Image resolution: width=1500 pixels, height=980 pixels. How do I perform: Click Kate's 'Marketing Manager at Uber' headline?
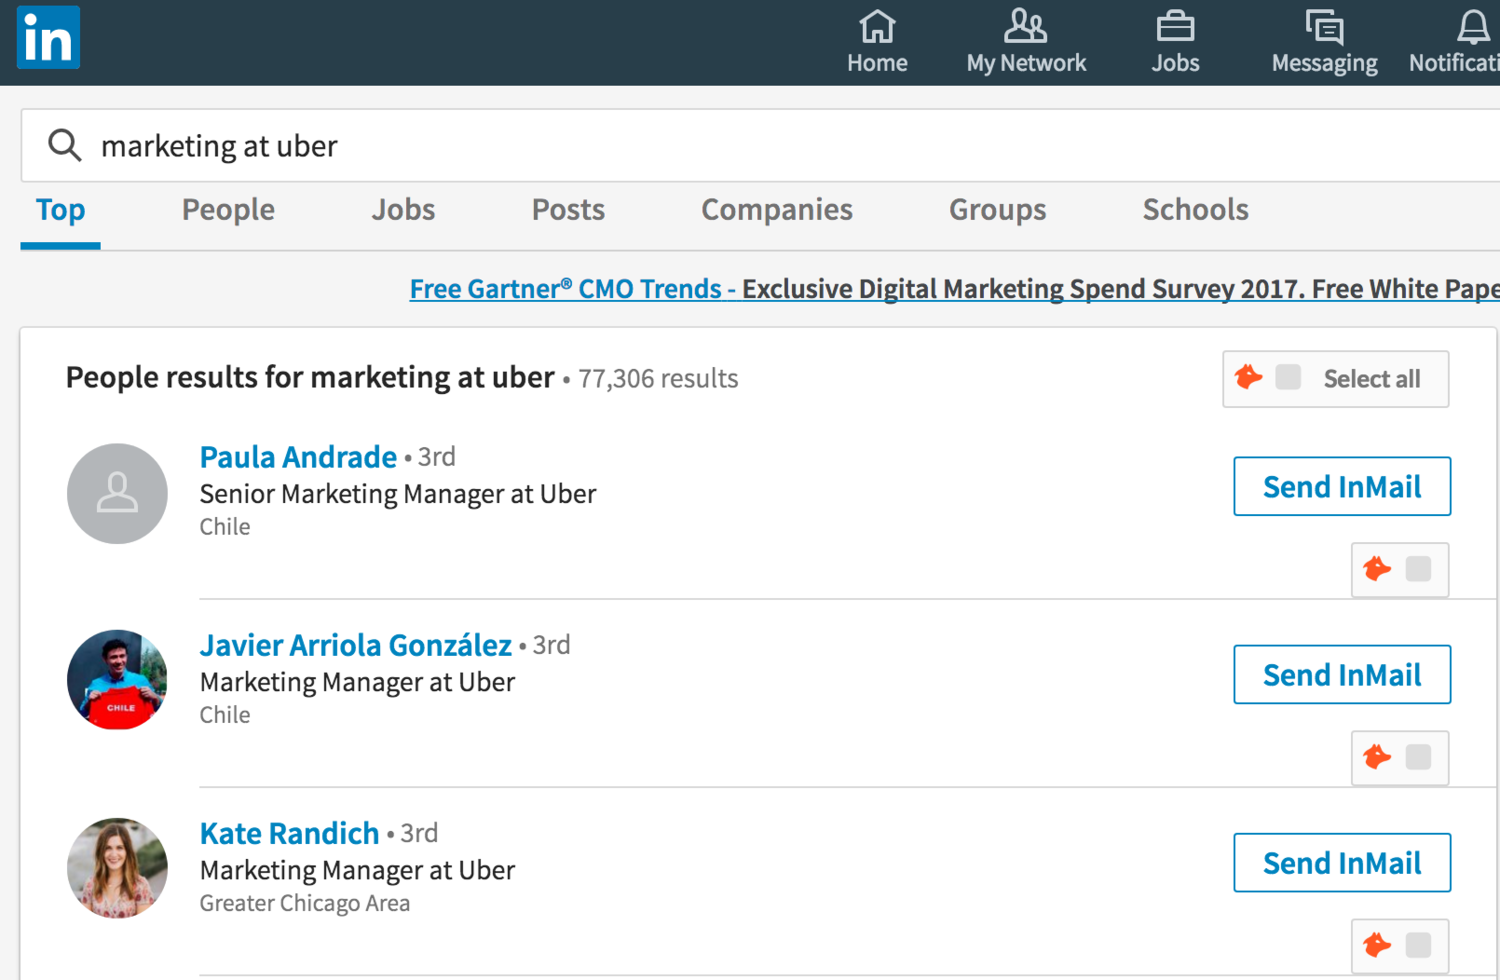(357, 870)
